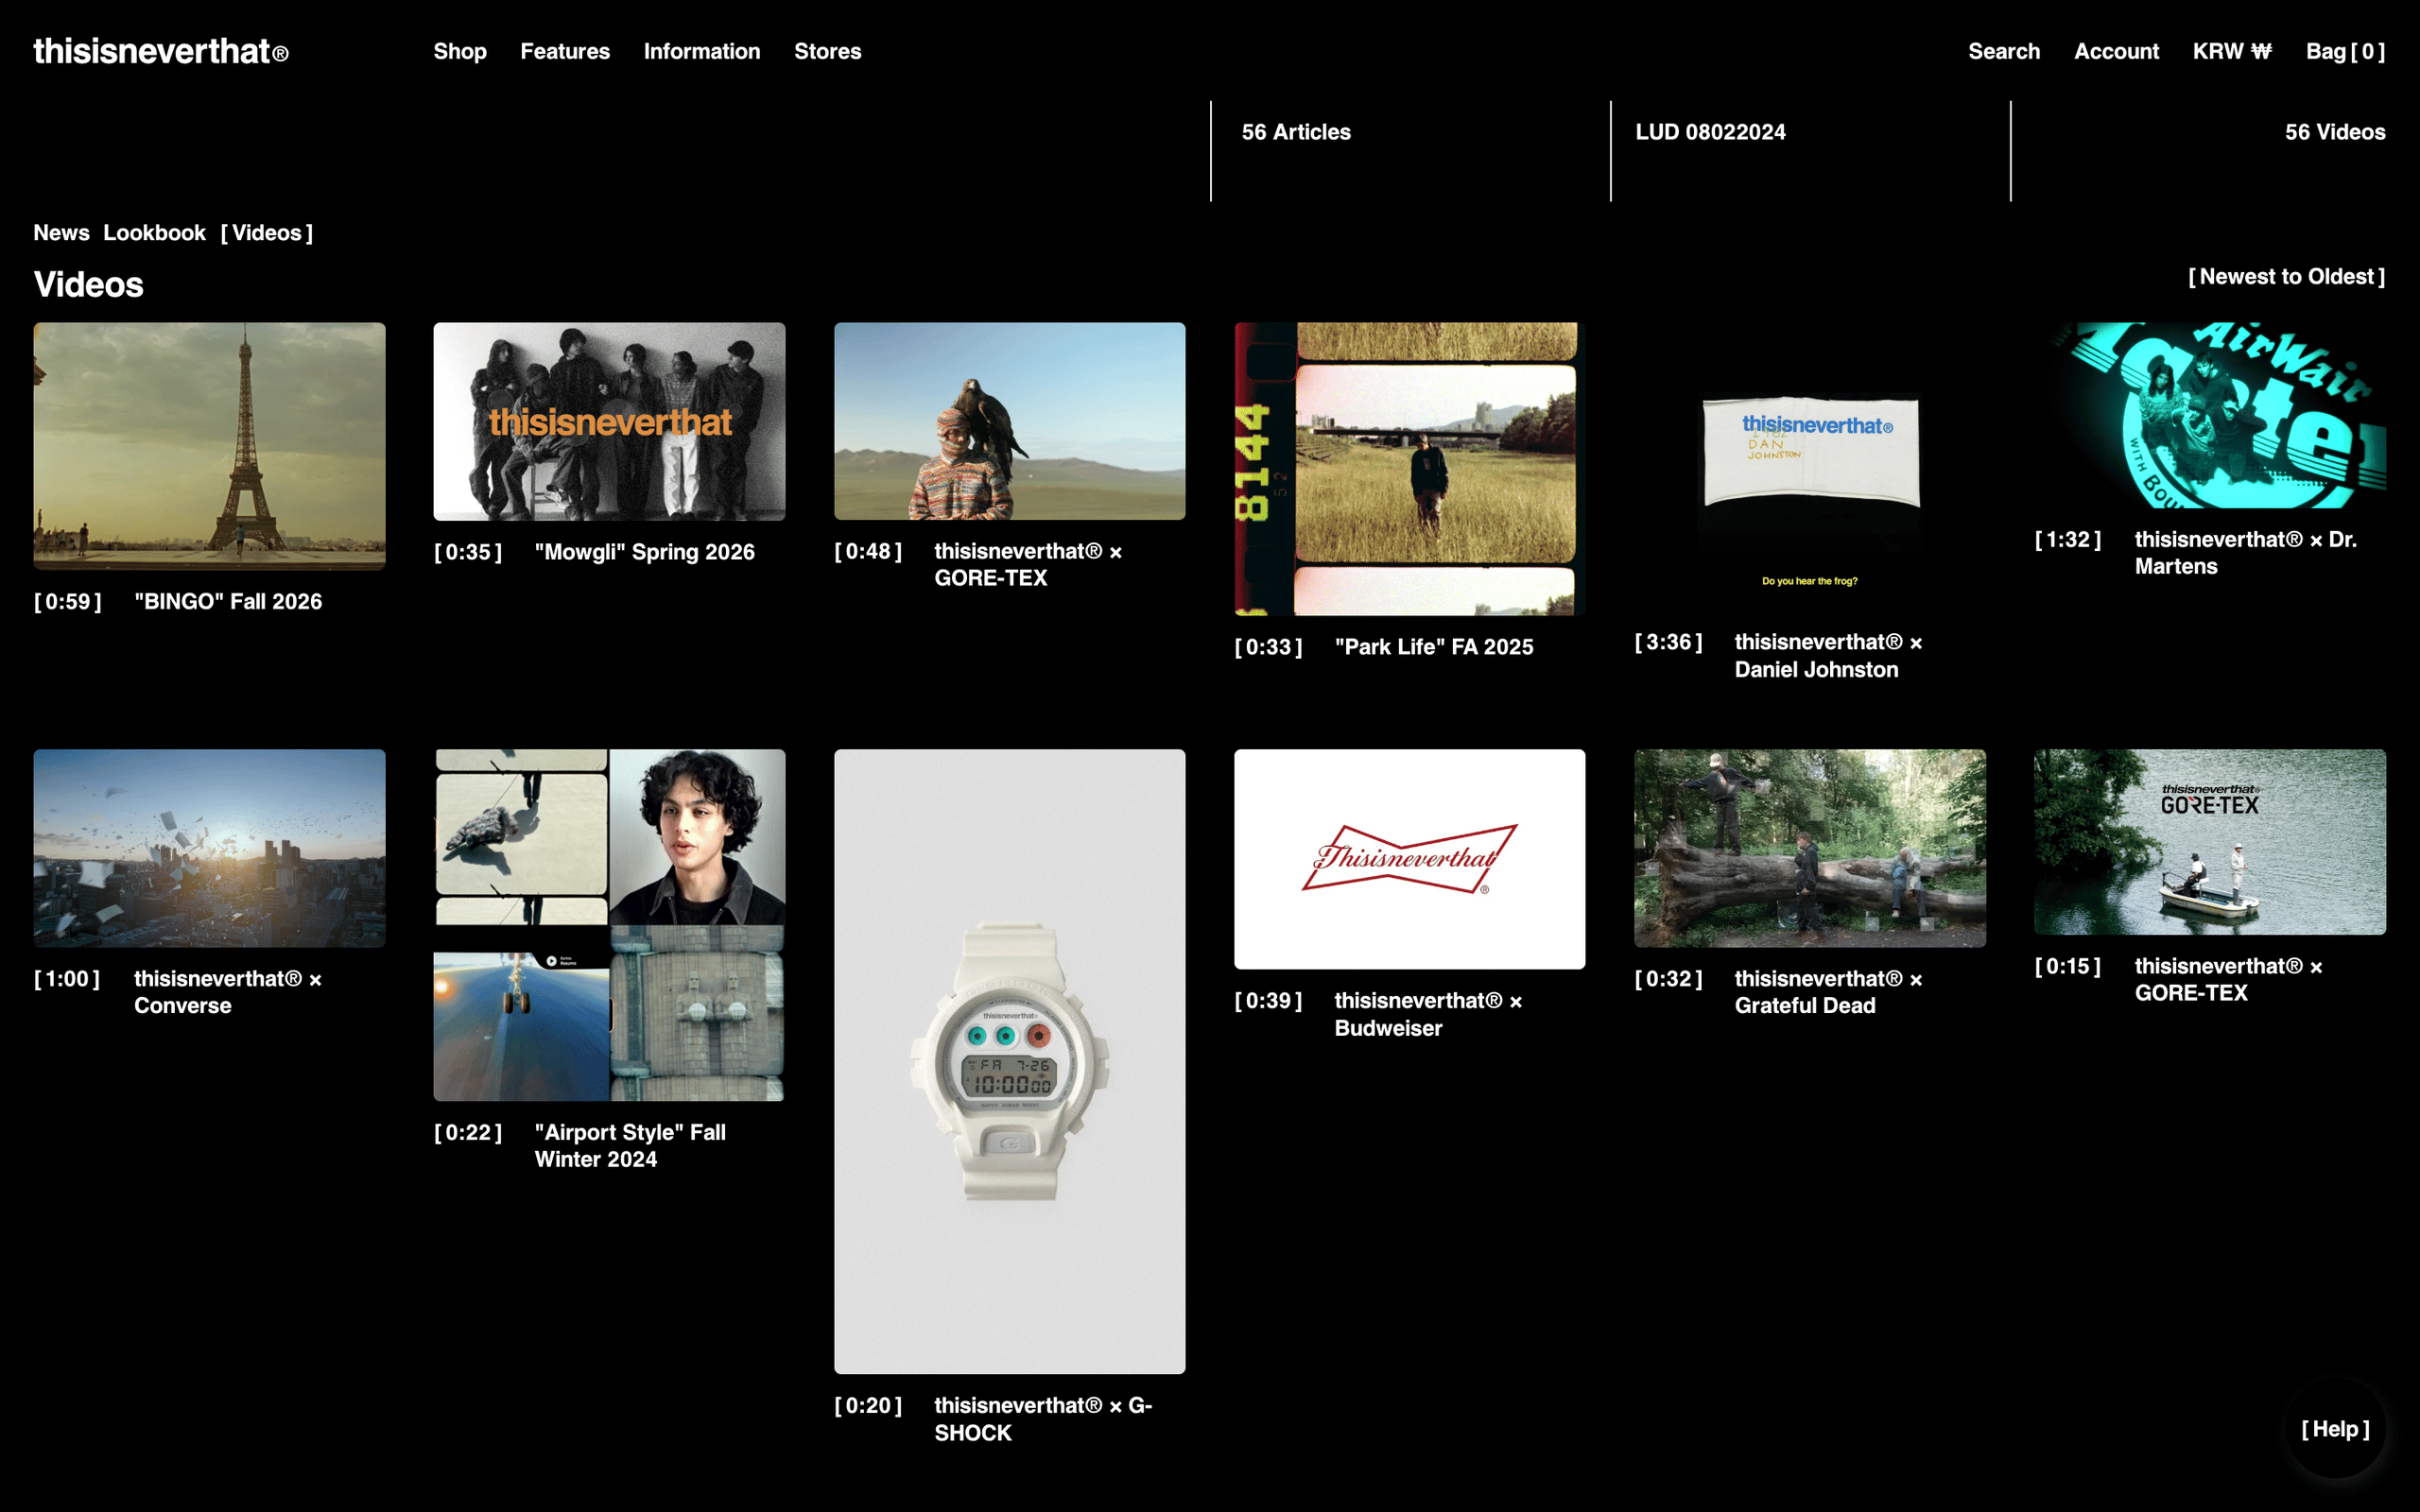Change the KRW ₩ currency
This screenshot has width=2420, height=1512.
tap(2232, 51)
